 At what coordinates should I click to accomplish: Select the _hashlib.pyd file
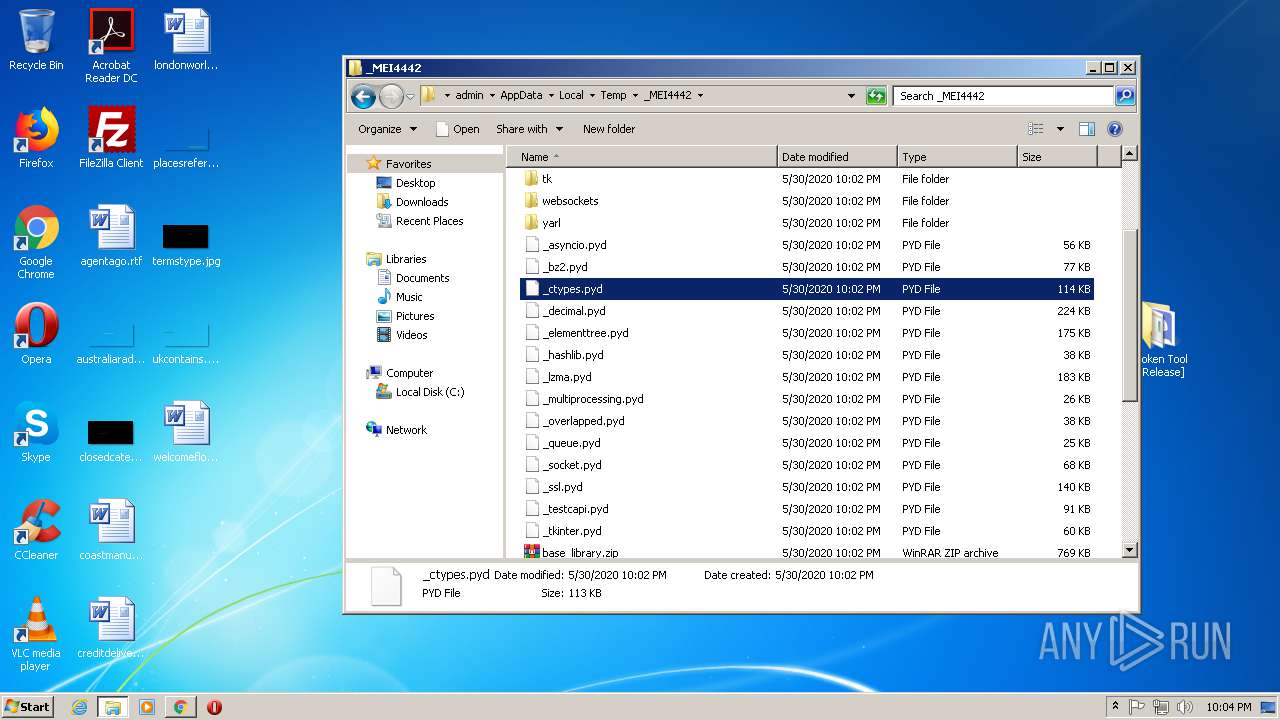pos(572,355)
